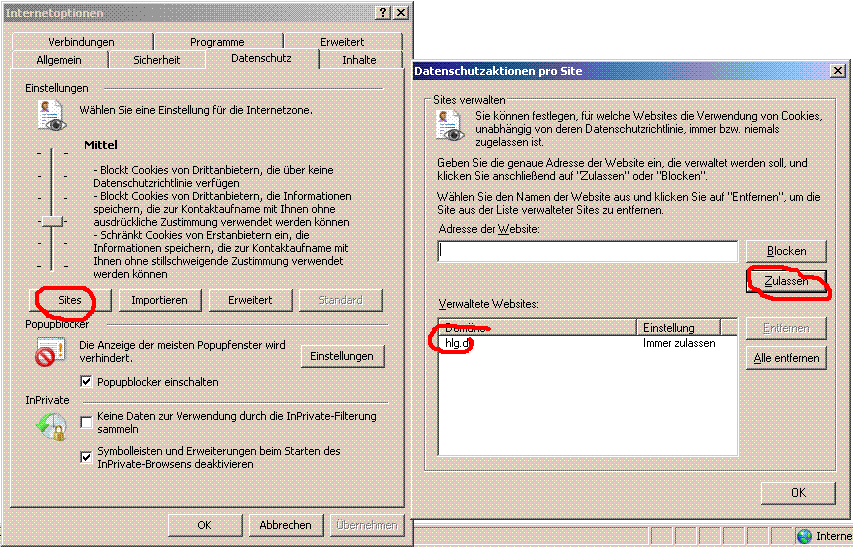Open the Verbindungen tab
853x547 pixels.
[x=81, y=42]
